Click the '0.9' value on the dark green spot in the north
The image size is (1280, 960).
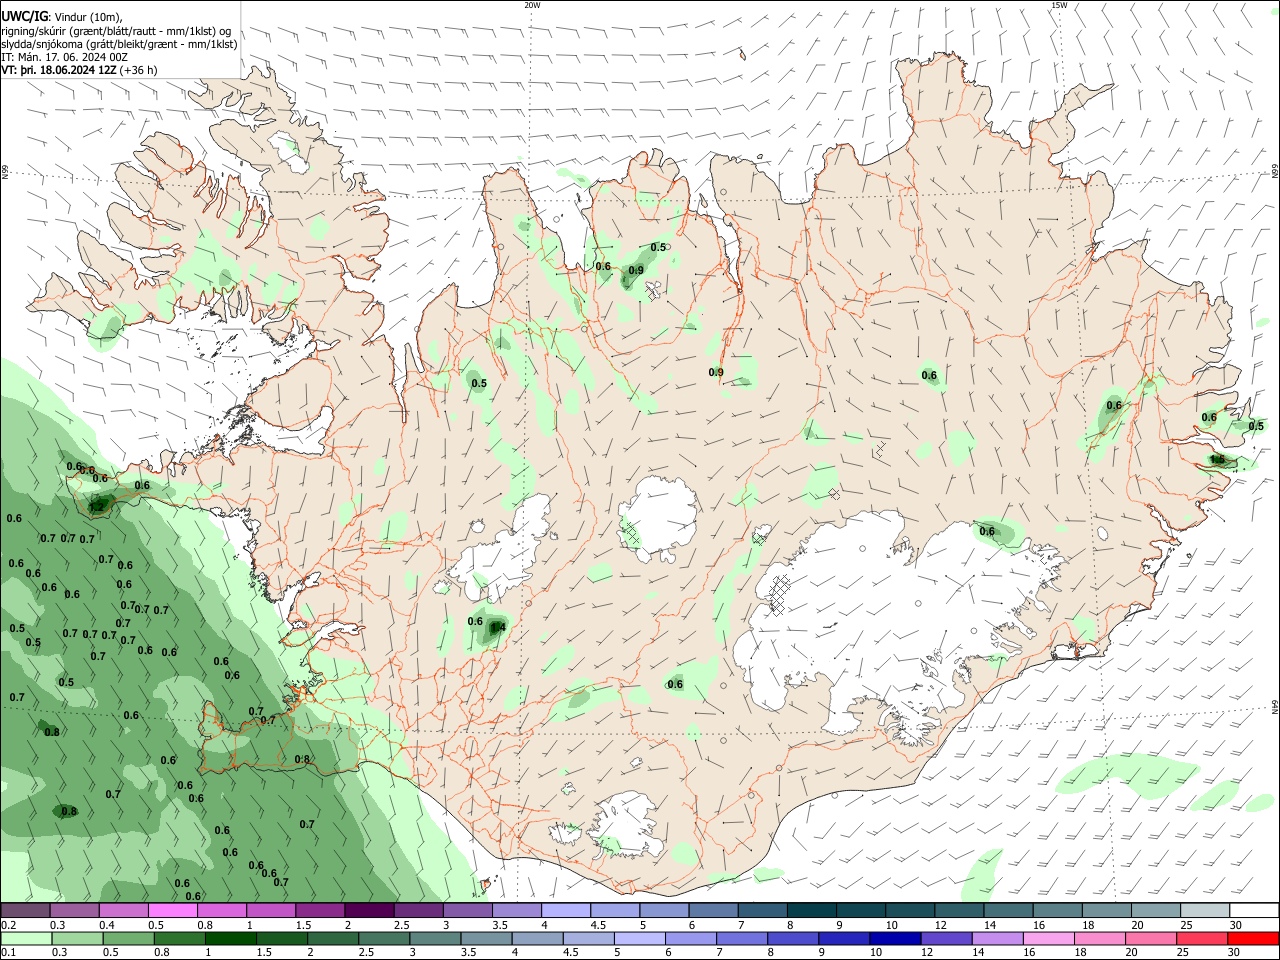636,270
